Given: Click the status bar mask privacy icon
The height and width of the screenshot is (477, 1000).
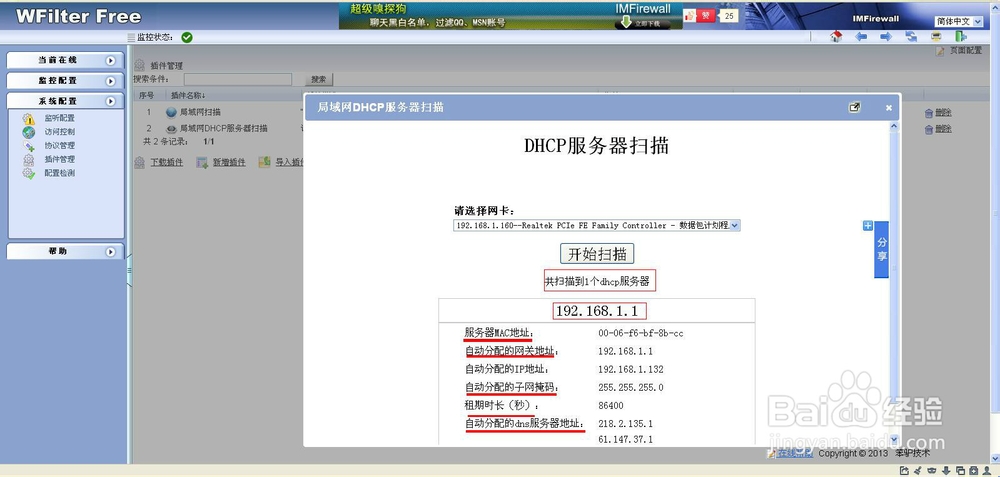Looking at the screenshot, I should (x=932, y=471).
